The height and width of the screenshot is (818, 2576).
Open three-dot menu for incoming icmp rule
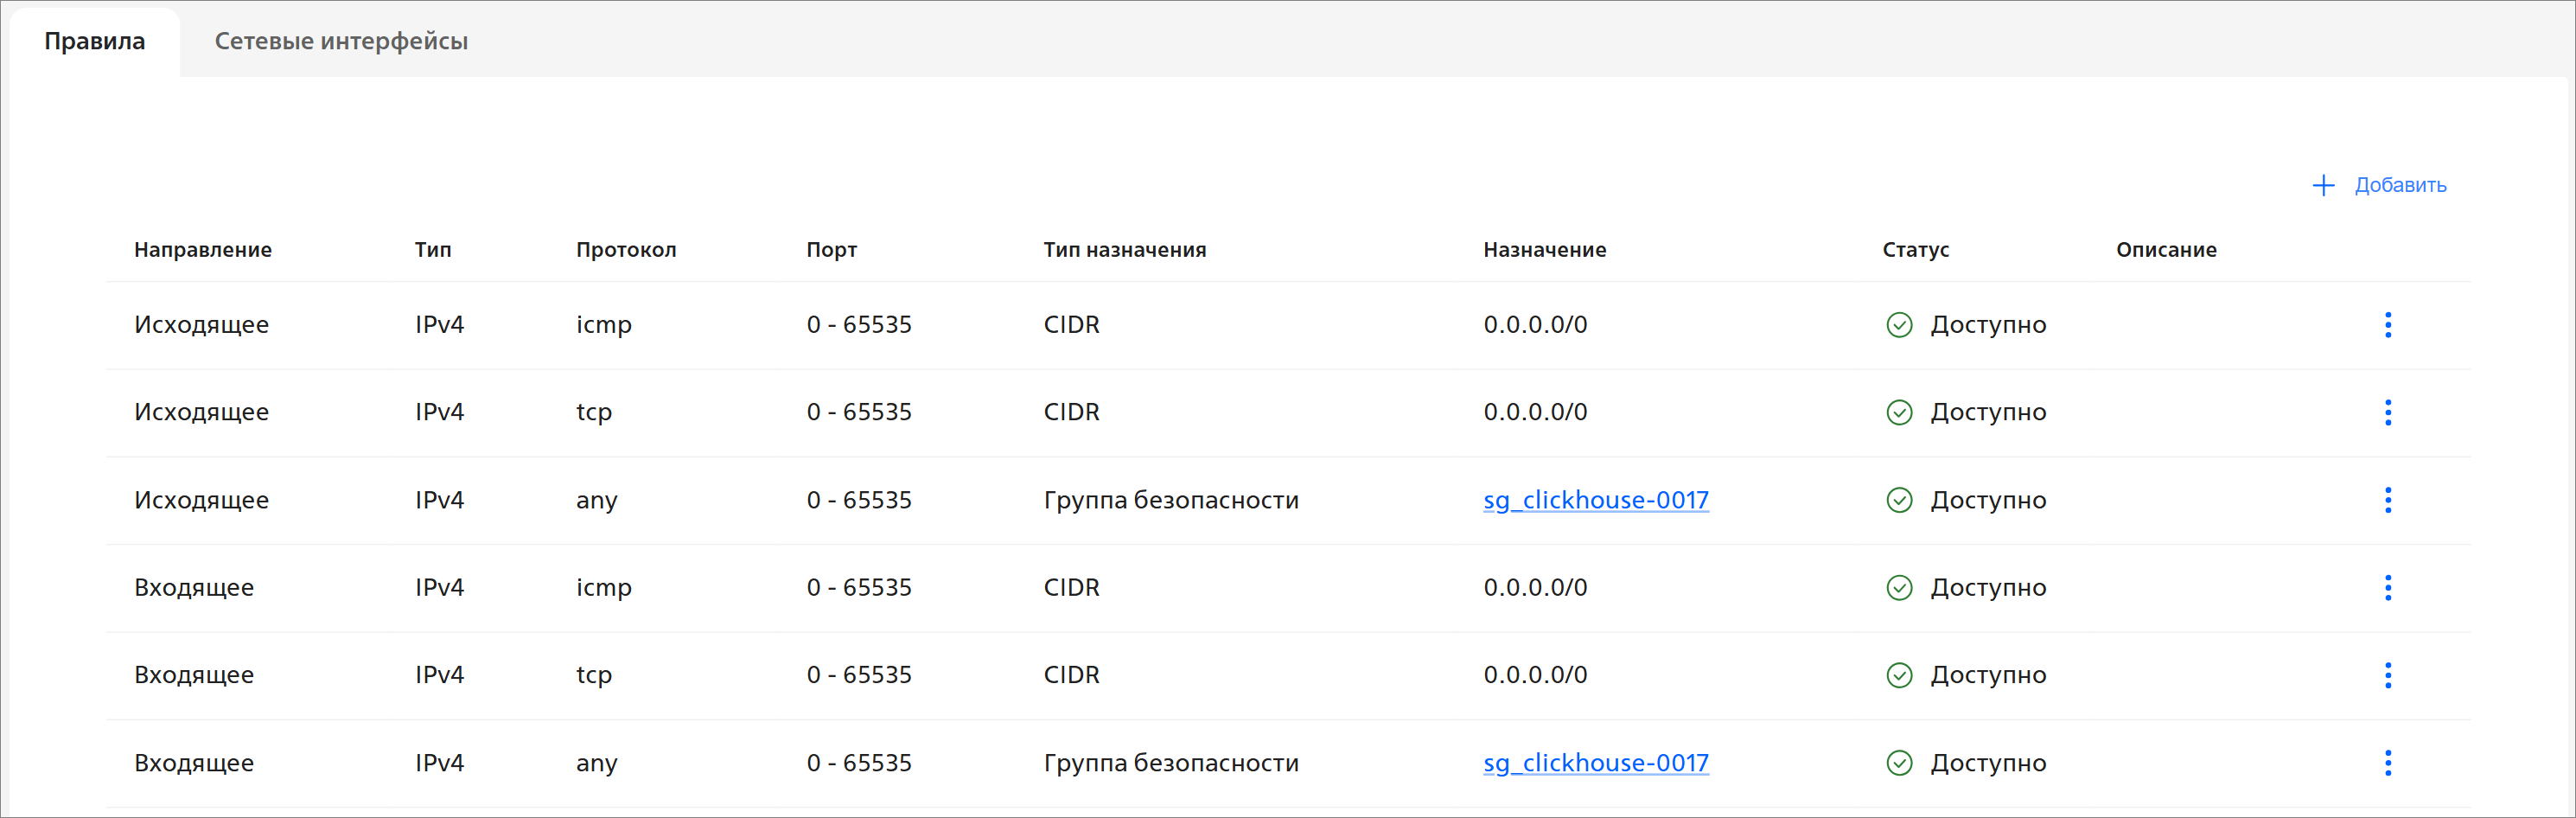tap(2387, 588)
